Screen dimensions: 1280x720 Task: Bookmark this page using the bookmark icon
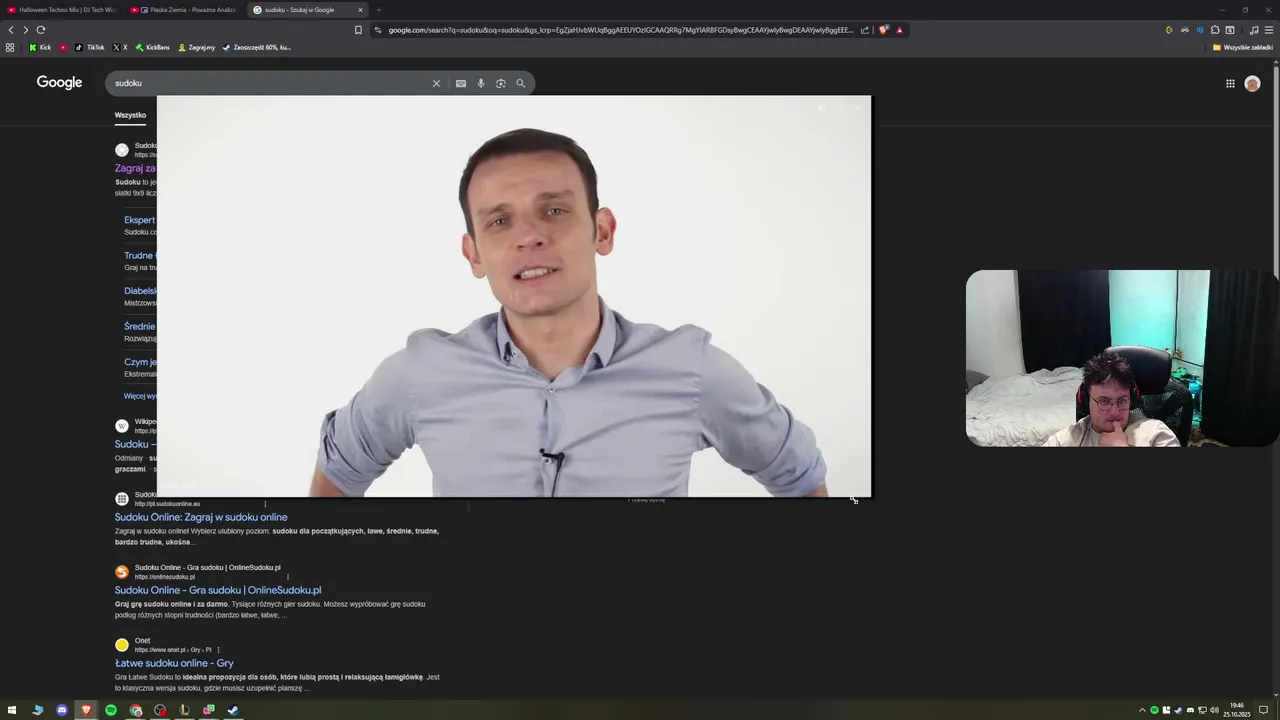tap(358, 30)
